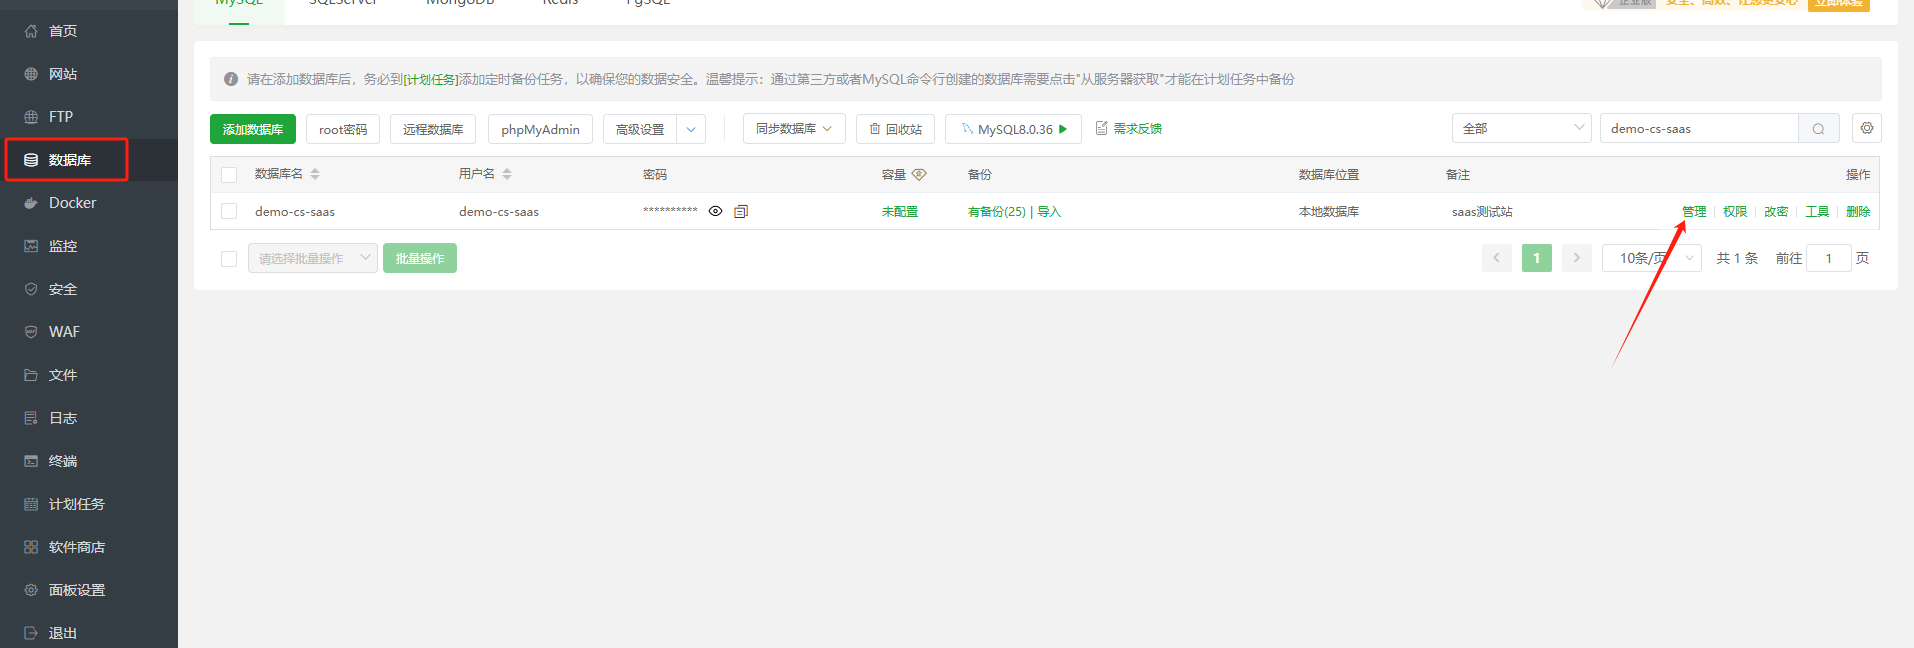Tick the checkbox beside the batch operation dropdown
Viewport: 1914px width, 648px height.
point(229,259)
